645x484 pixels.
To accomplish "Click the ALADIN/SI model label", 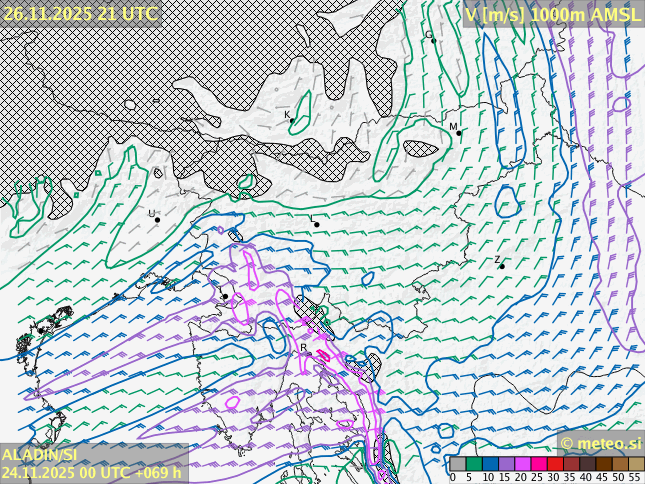I will point(40,455).
